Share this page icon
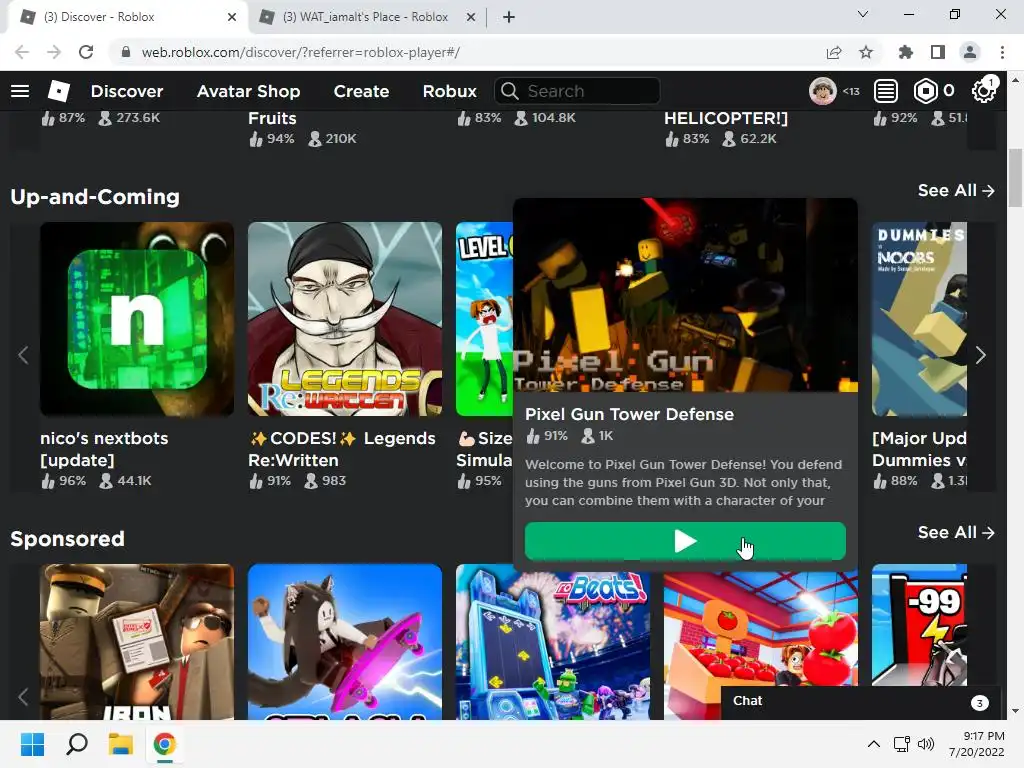1024x768 pixels. (834, 52)
